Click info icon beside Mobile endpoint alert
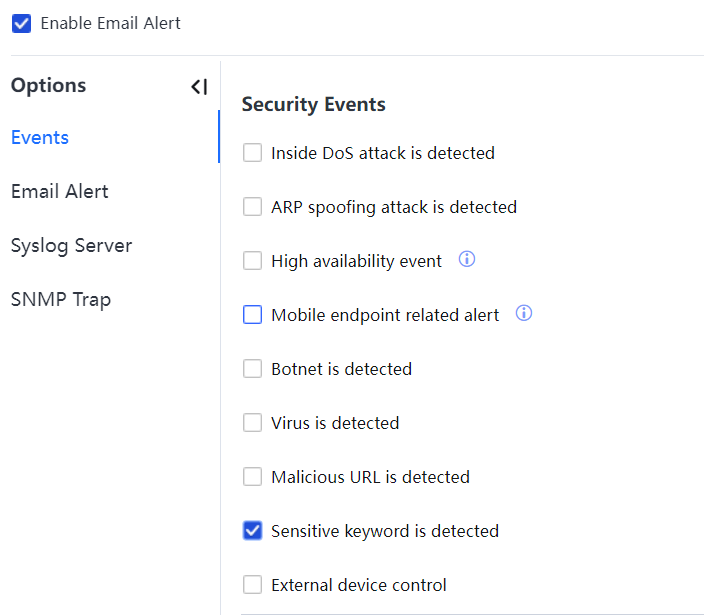 tap(524, 314)
